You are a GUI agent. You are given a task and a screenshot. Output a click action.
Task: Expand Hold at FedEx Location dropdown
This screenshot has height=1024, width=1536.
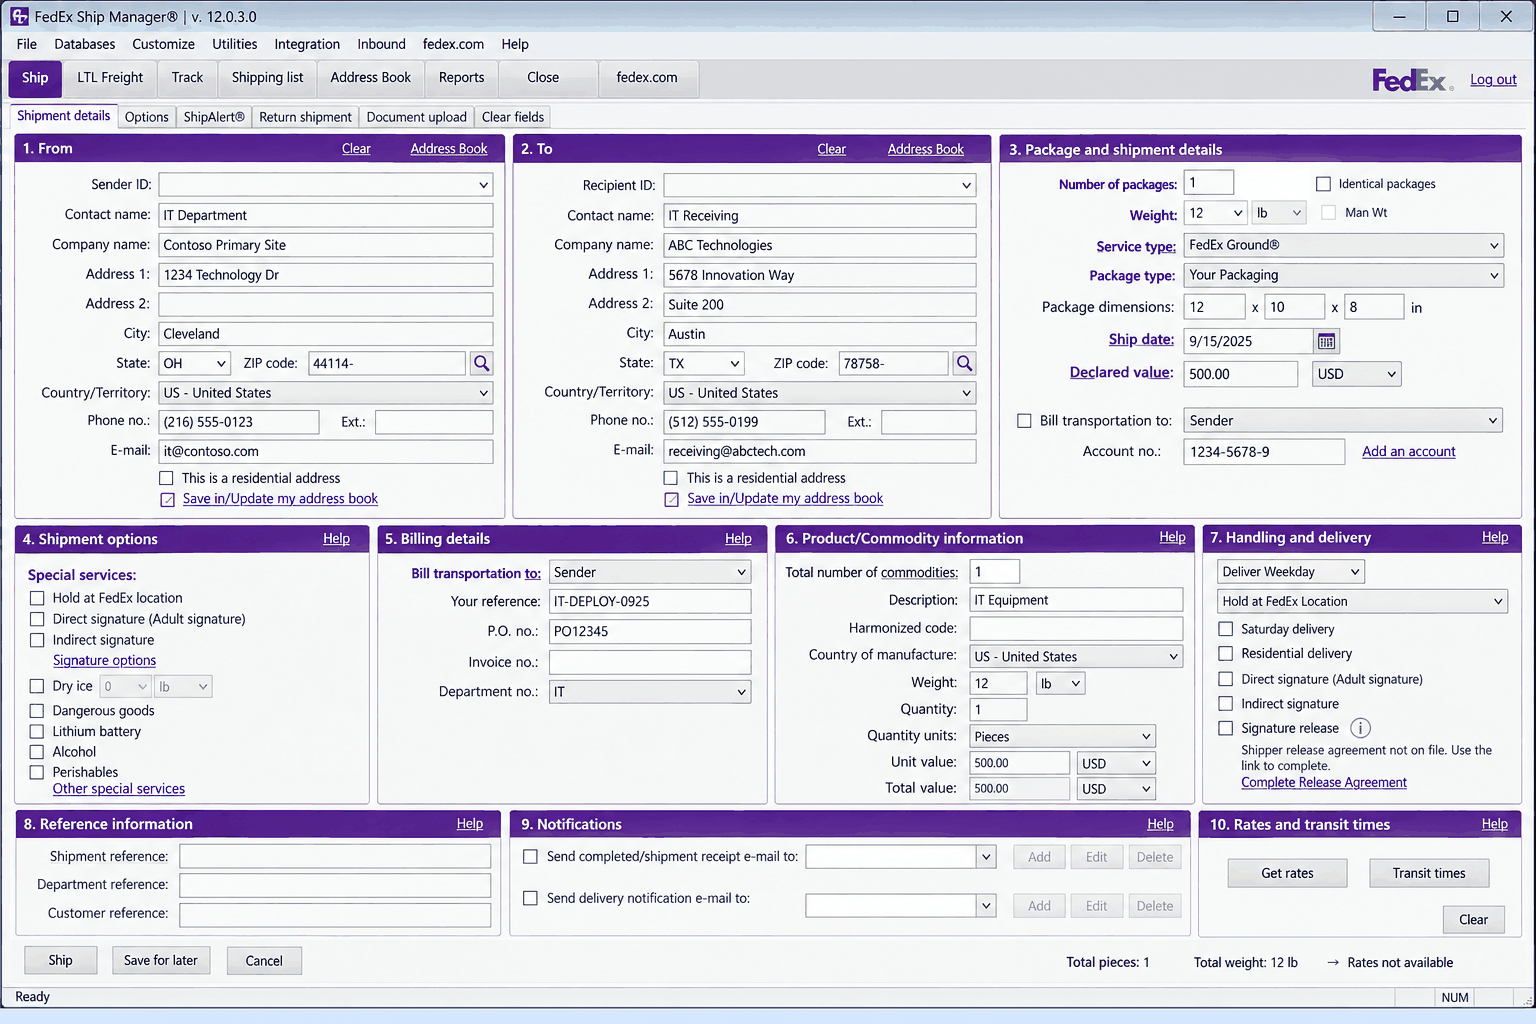[1362, 601]
